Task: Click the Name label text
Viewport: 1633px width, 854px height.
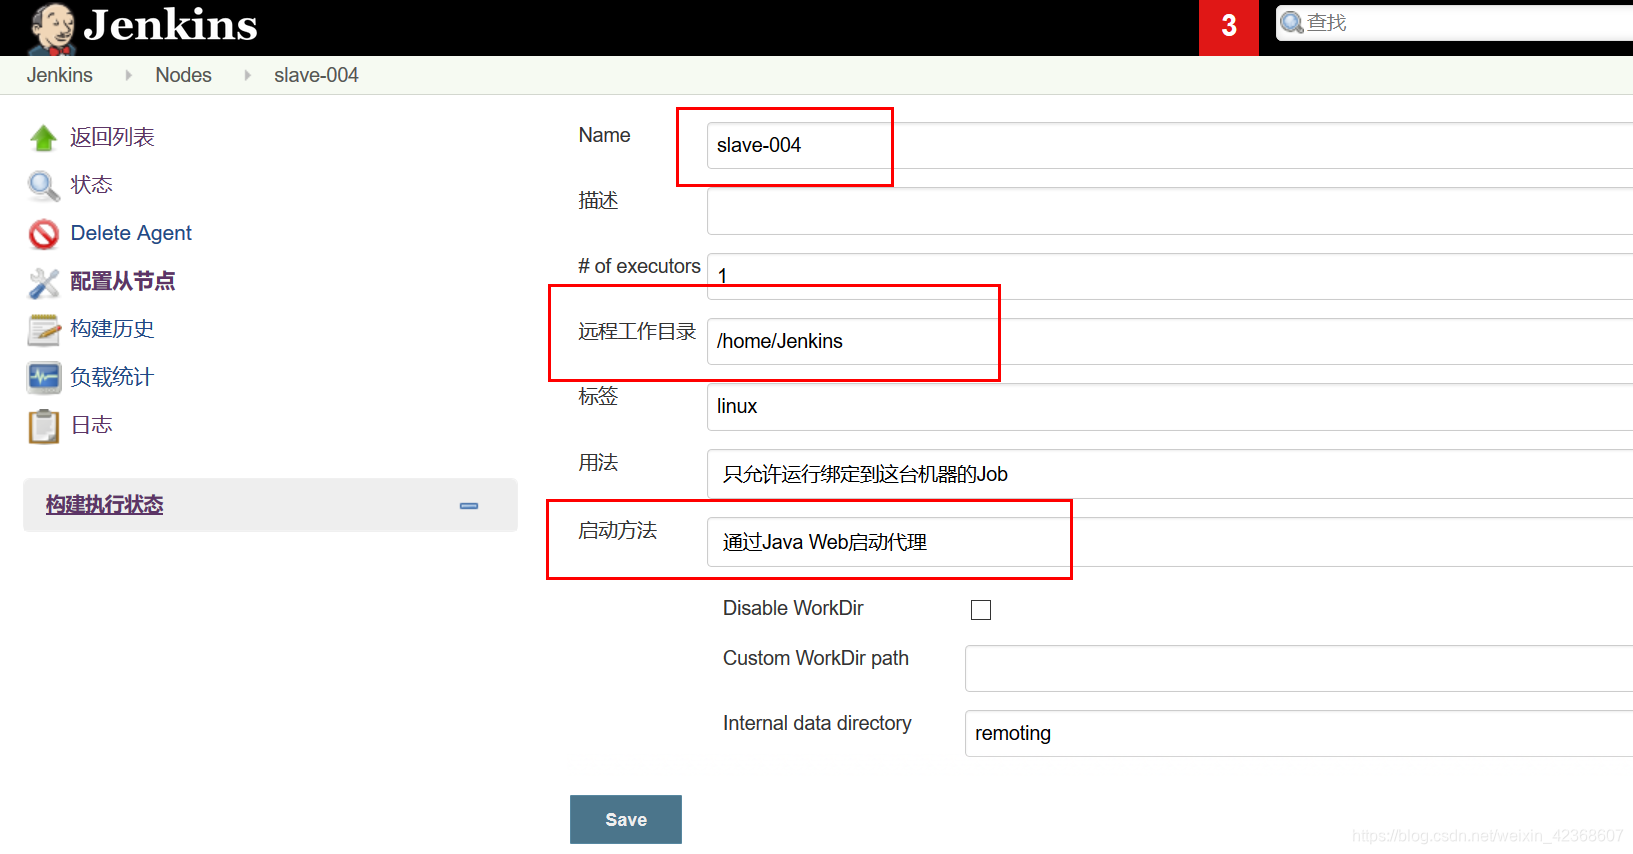Action: [x=604, y=135]
